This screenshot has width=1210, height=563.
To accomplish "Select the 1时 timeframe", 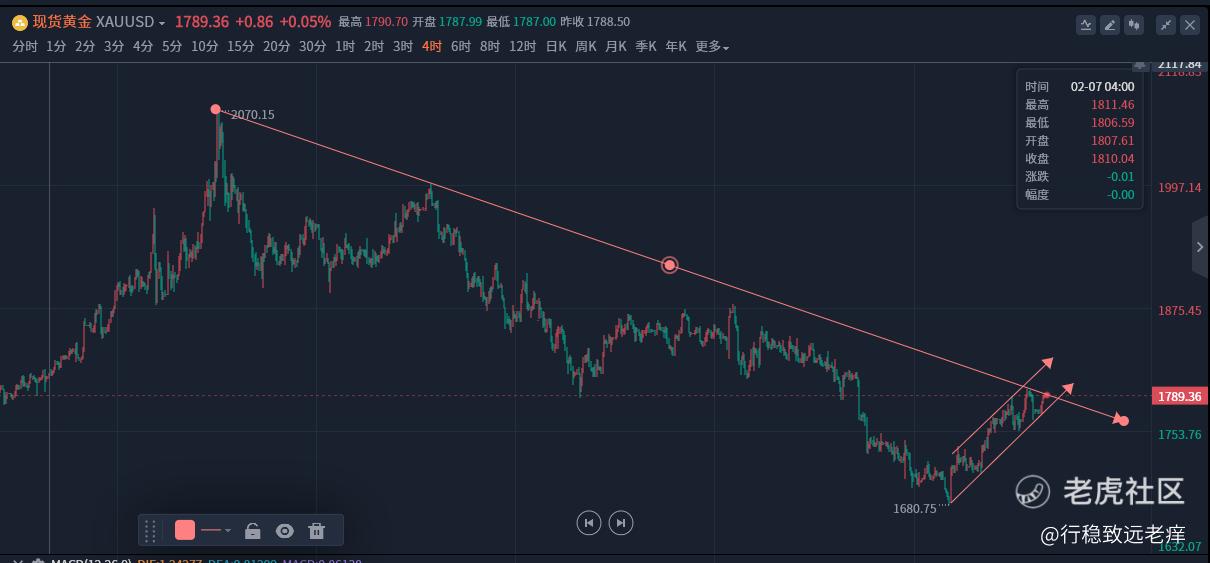I will [x=345, y=47].
